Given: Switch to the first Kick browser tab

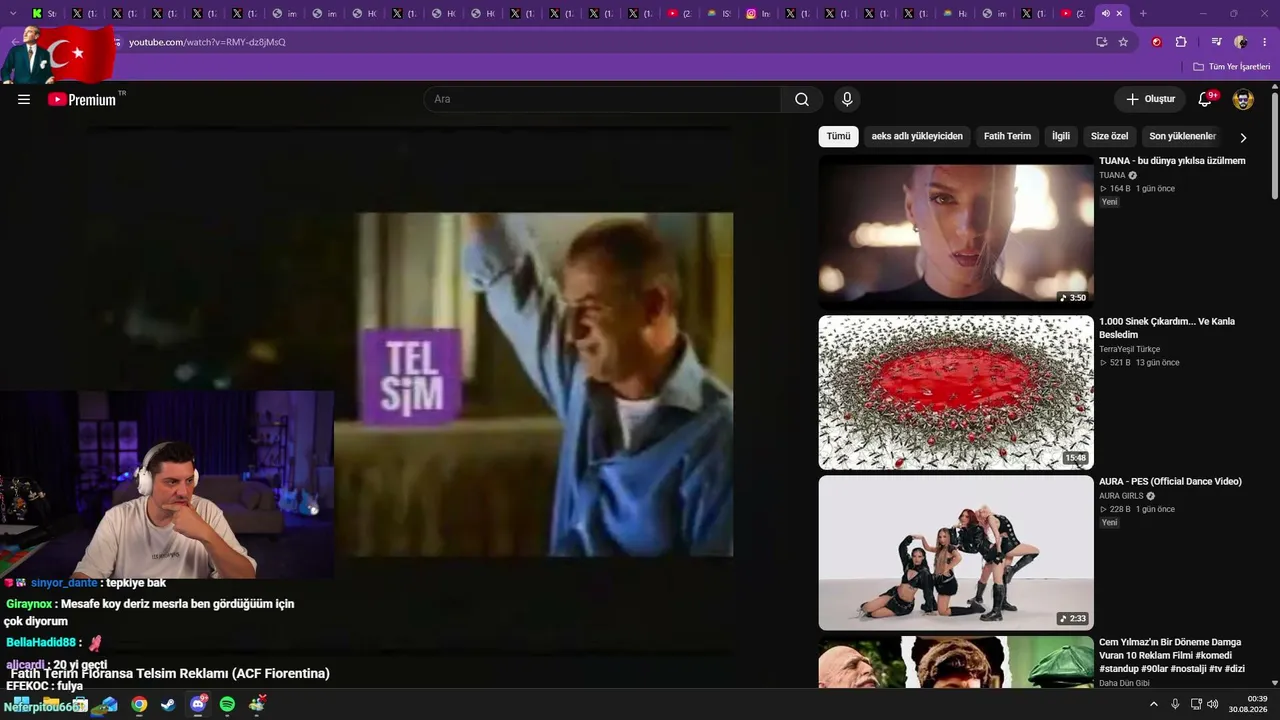Looking at the screenshot, I should [x=44, y=14].
